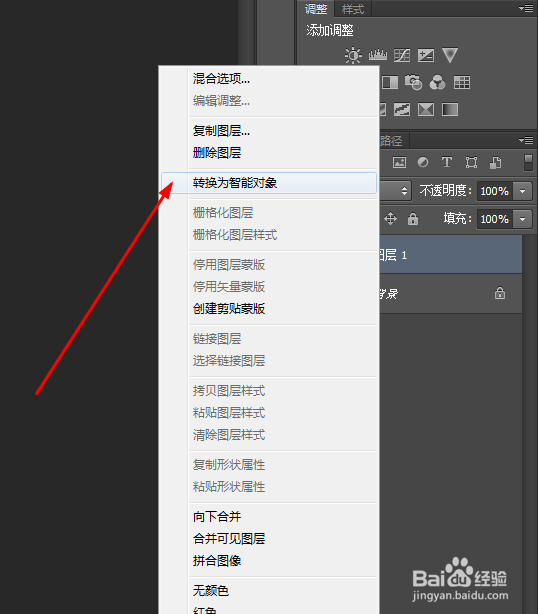
Task: Select the 图层 1 layer row
Action: click(x=451, y=255)
